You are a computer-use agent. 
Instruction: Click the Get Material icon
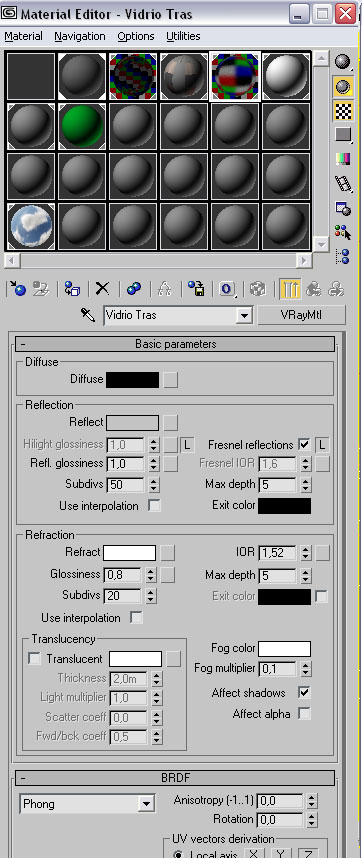click(17, 288)
